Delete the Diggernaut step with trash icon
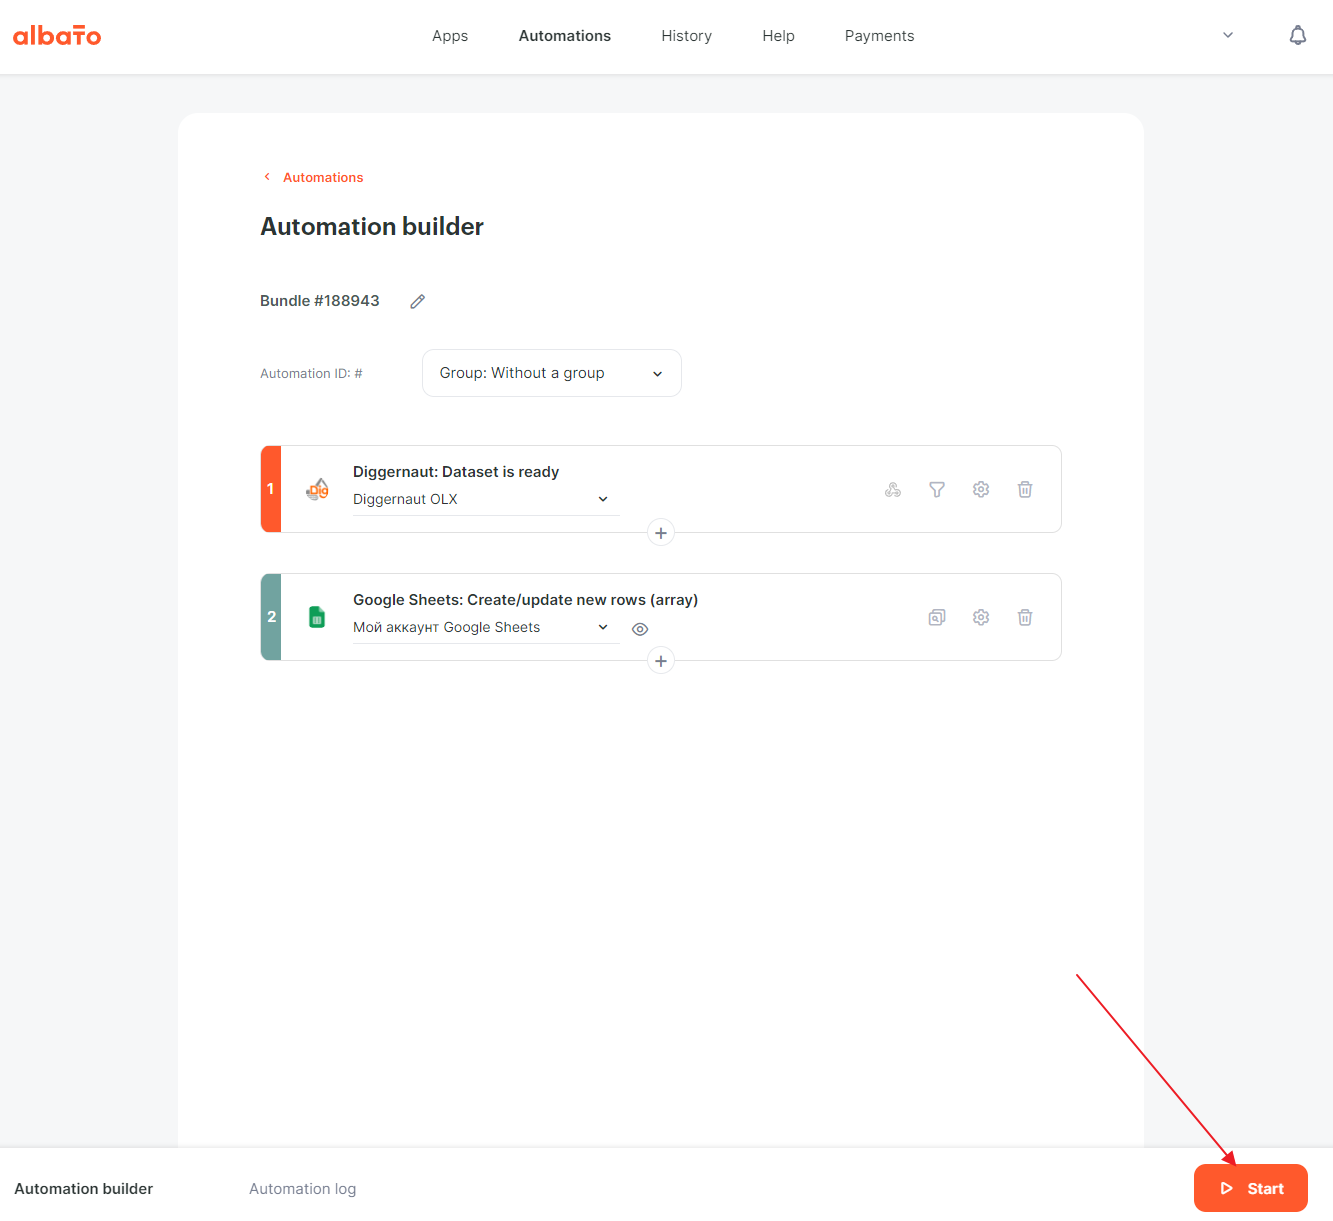The height and width of the screenshot is (1221, 1333). [1025, 489]
